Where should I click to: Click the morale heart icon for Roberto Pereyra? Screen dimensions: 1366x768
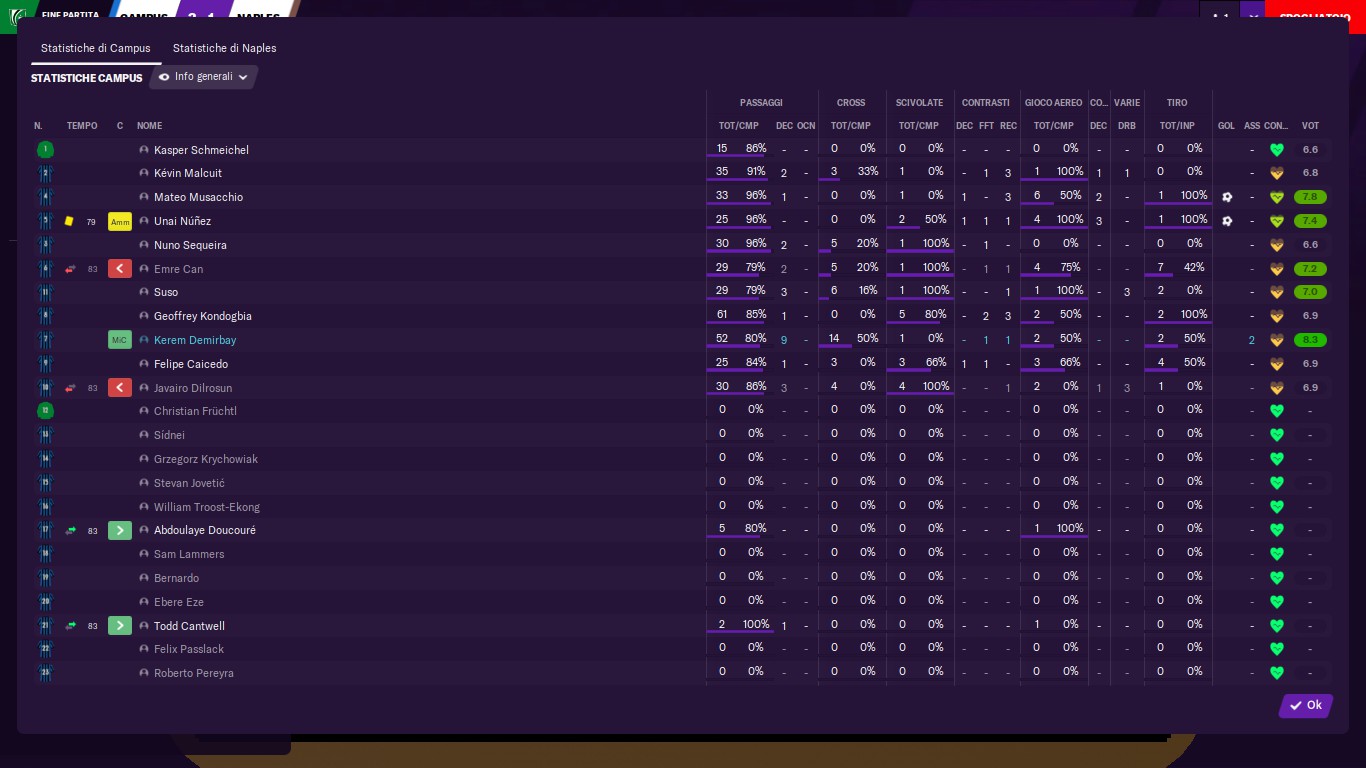1276,673
